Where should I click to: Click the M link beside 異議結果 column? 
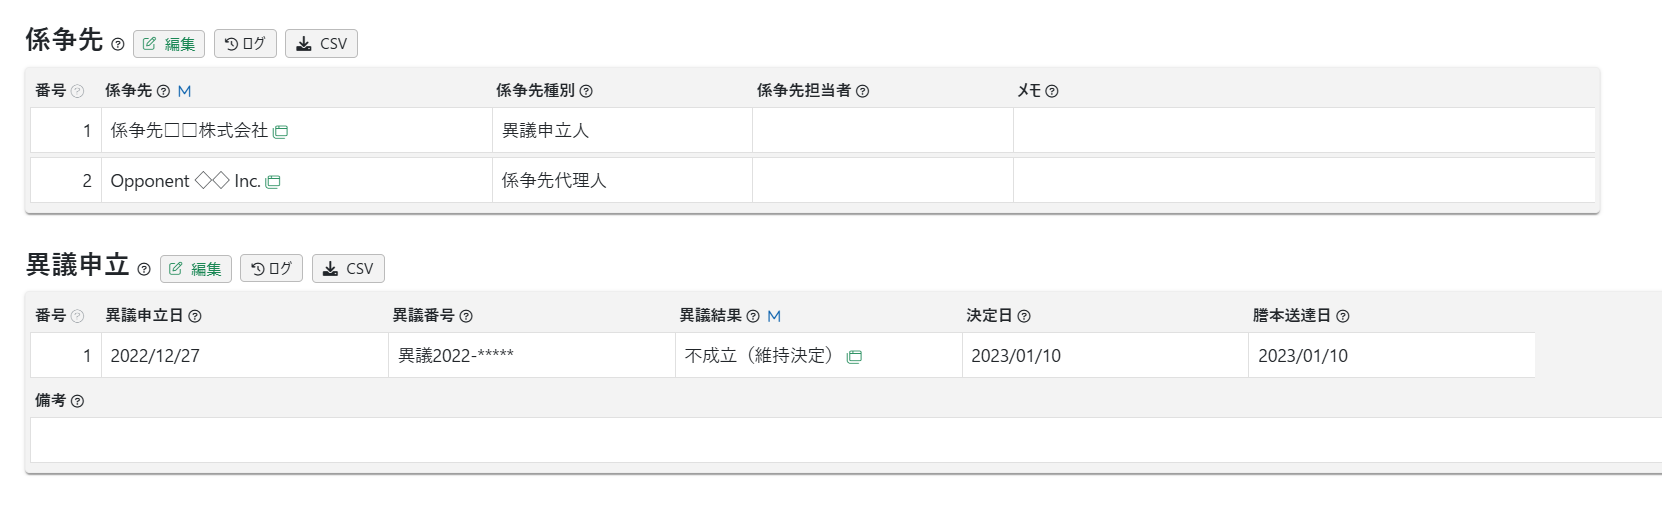[774, 316]
